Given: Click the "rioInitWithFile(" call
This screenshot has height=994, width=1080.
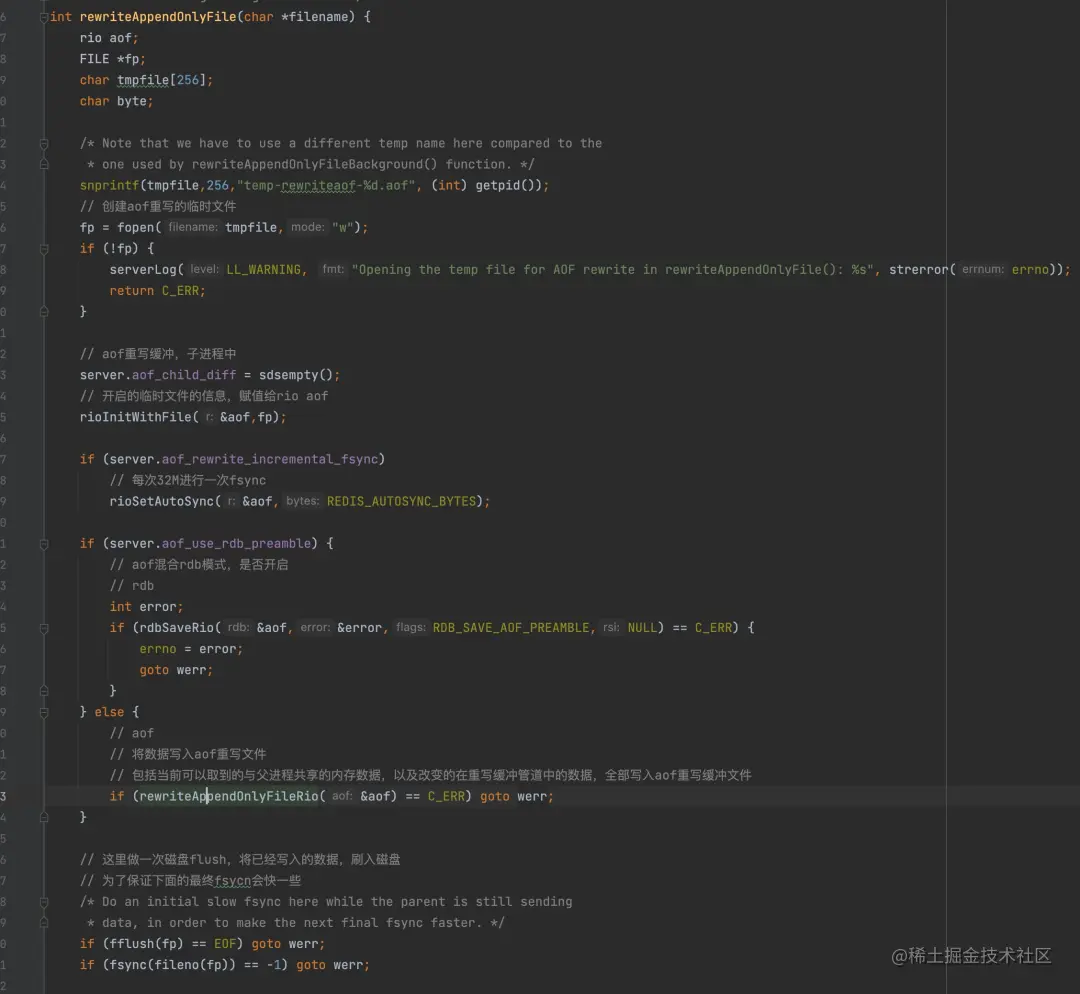Looking at the screenshot, I should tap(138, 417).
